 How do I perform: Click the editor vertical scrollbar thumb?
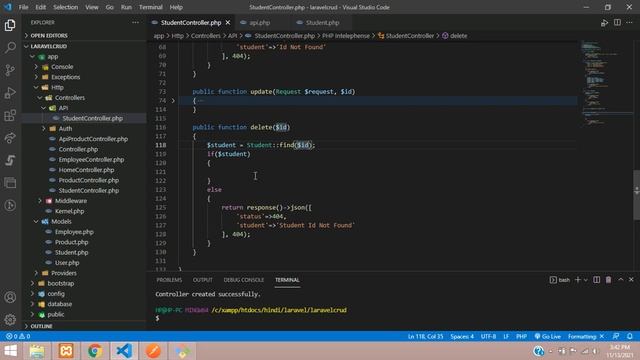636,195
